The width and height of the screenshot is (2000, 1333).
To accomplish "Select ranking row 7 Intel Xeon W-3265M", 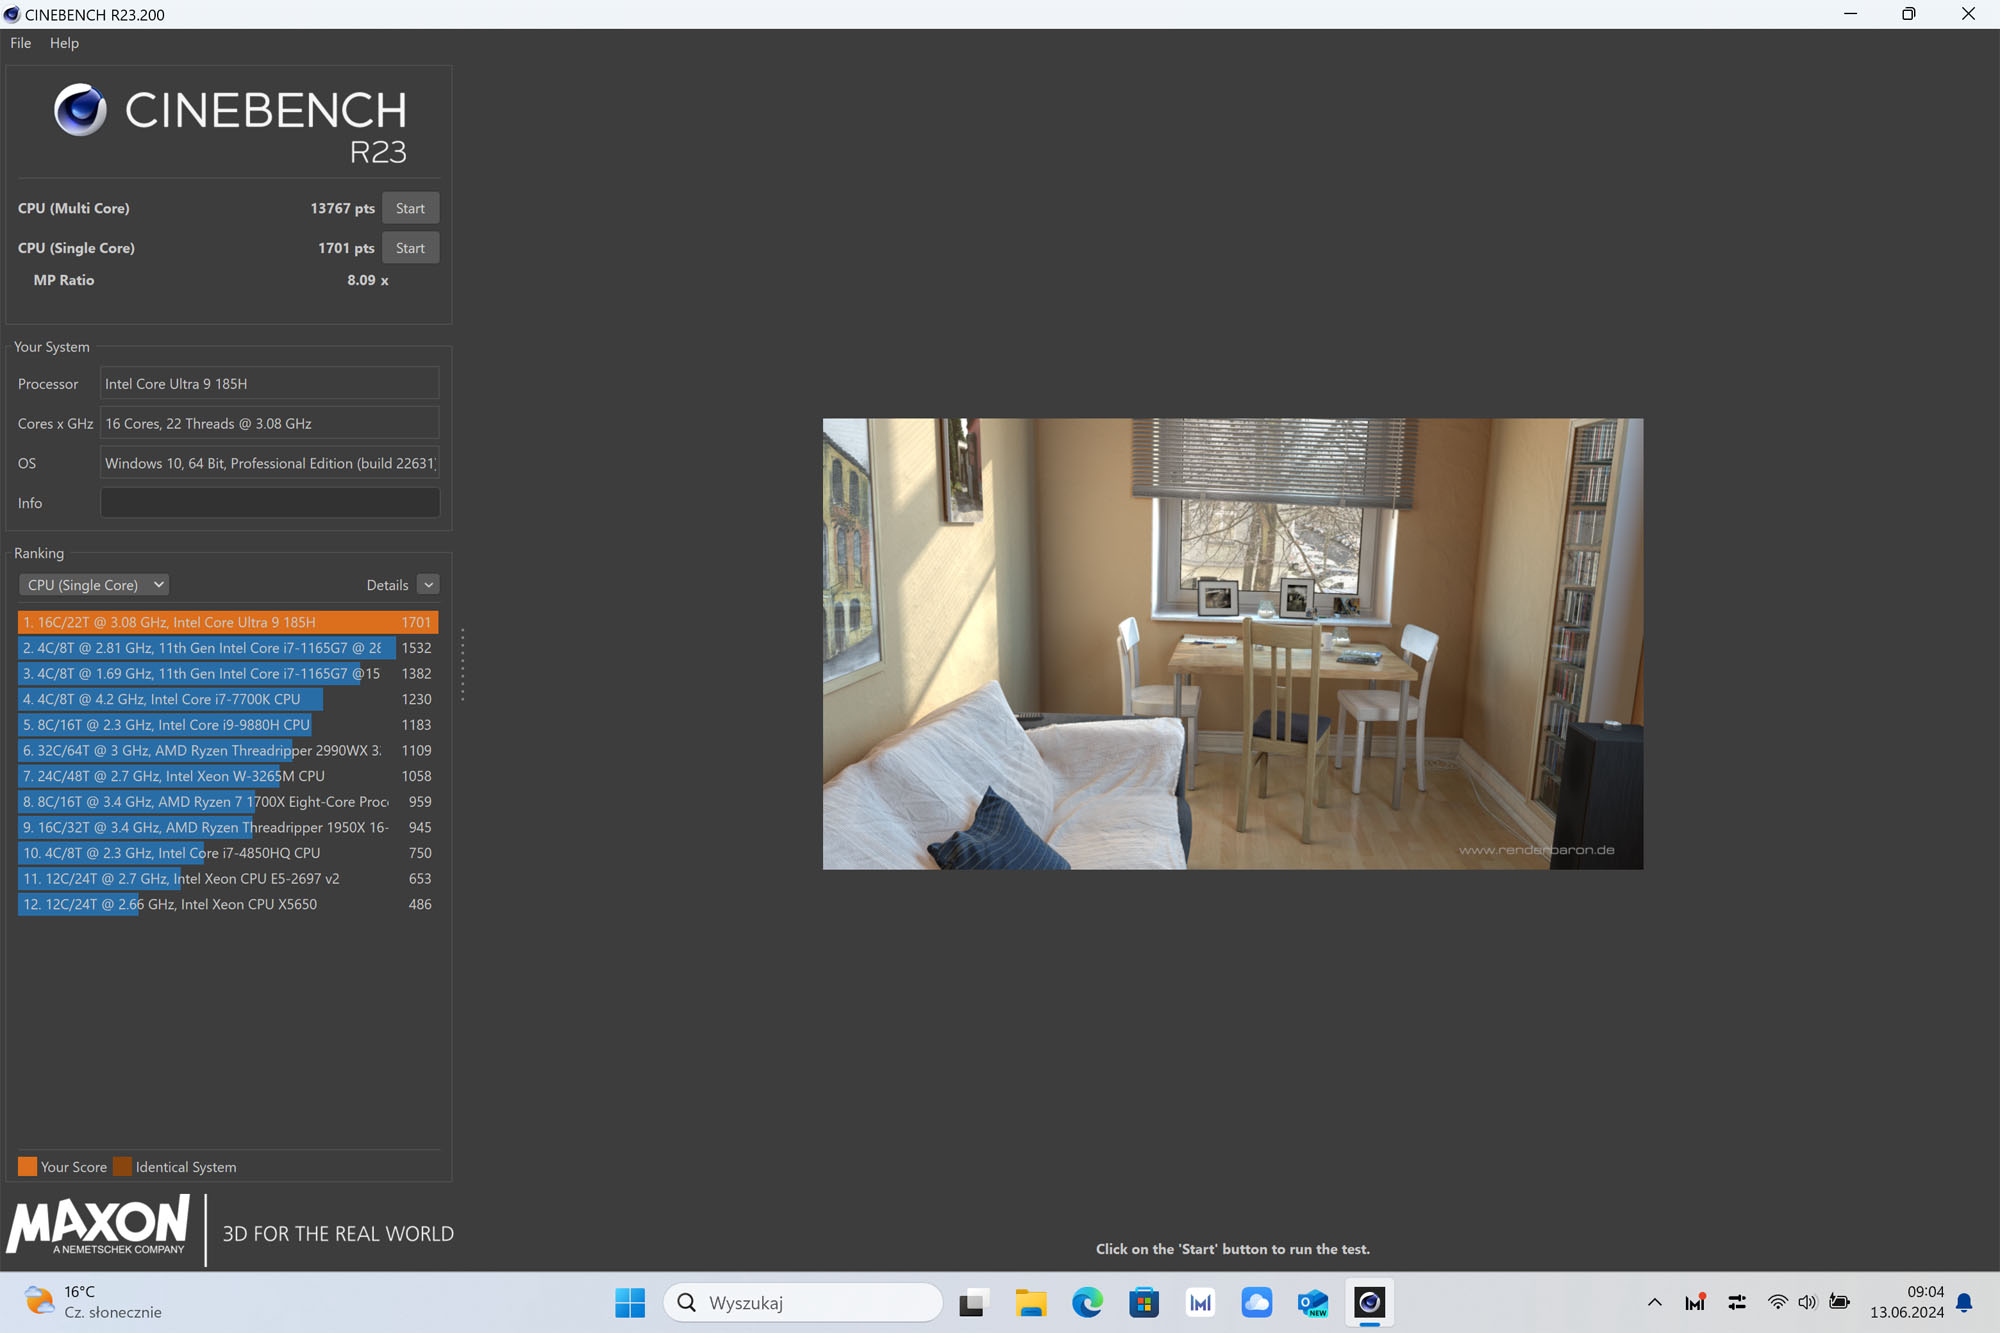I will [x=228, y=776].
